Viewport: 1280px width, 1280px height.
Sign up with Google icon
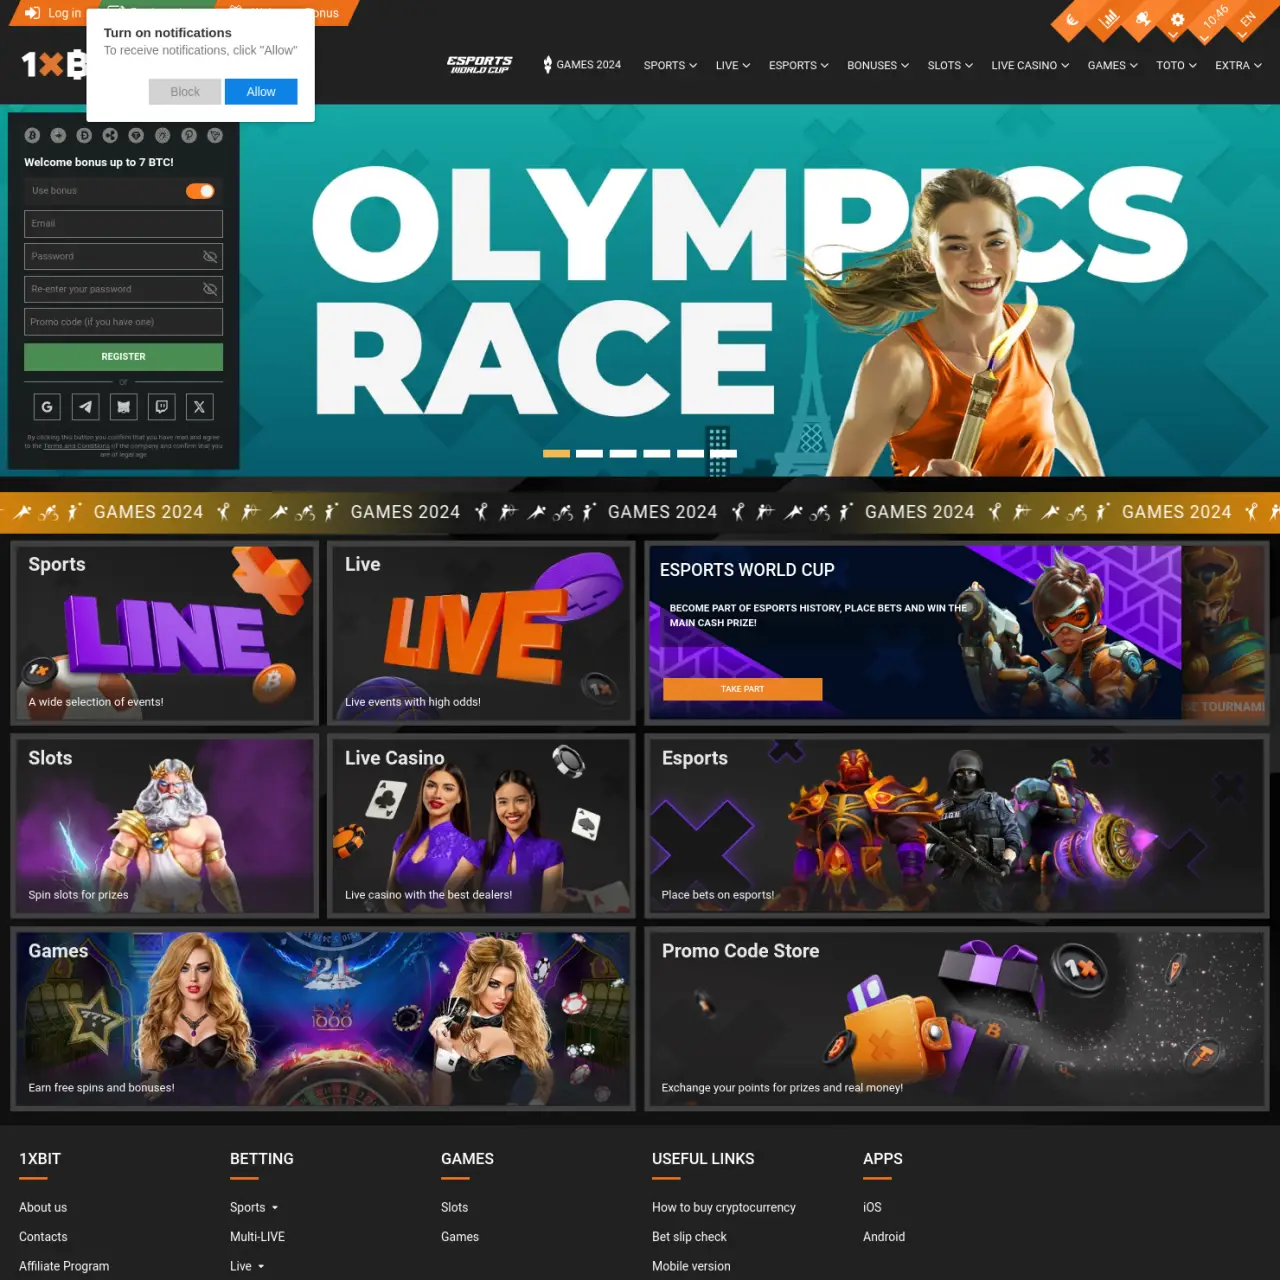pos(47,407)
